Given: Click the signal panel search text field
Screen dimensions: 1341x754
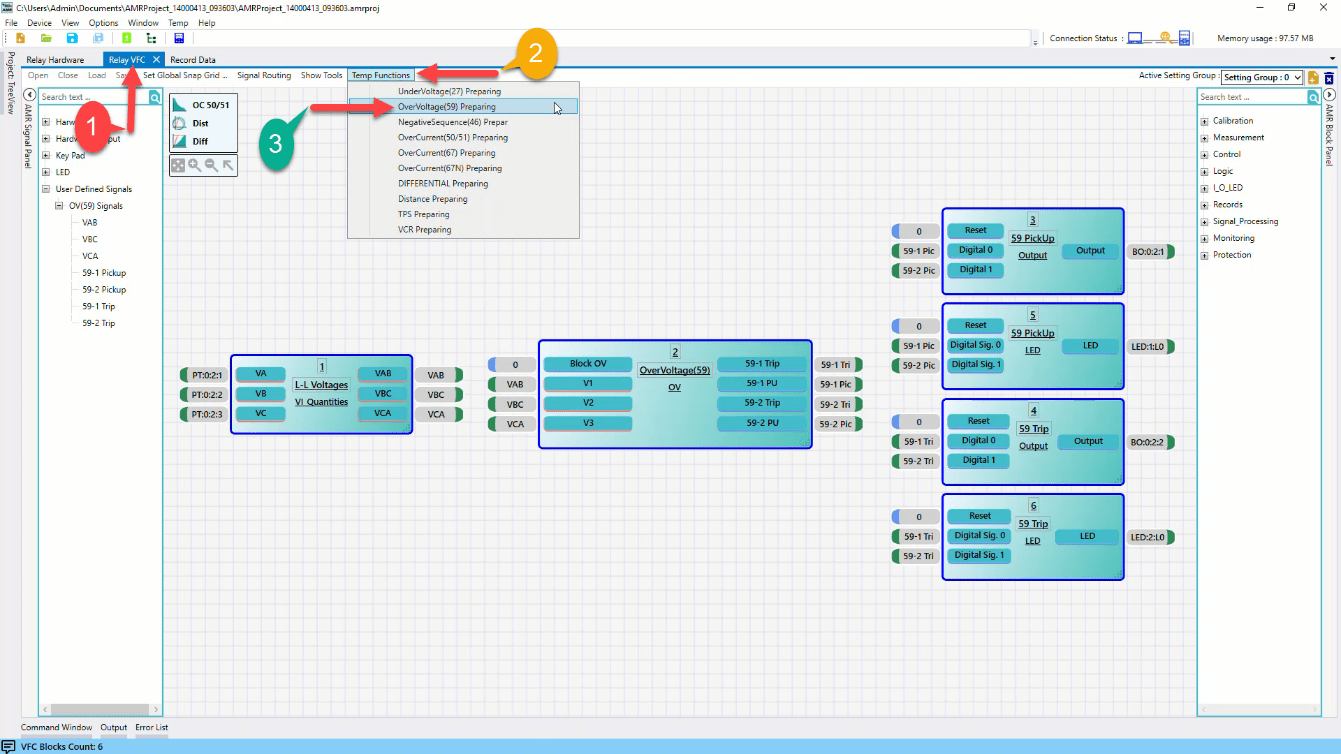Looking at the screenshot, I should pyautogui.click(x=92, y=97).
